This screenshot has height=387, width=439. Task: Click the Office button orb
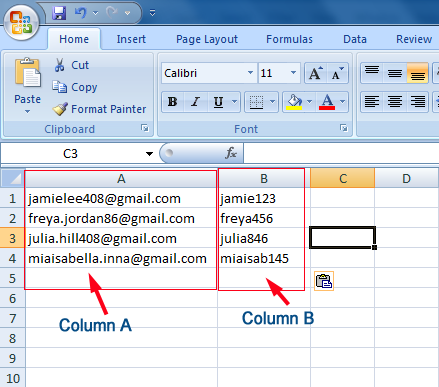click(x=21, y=22)
